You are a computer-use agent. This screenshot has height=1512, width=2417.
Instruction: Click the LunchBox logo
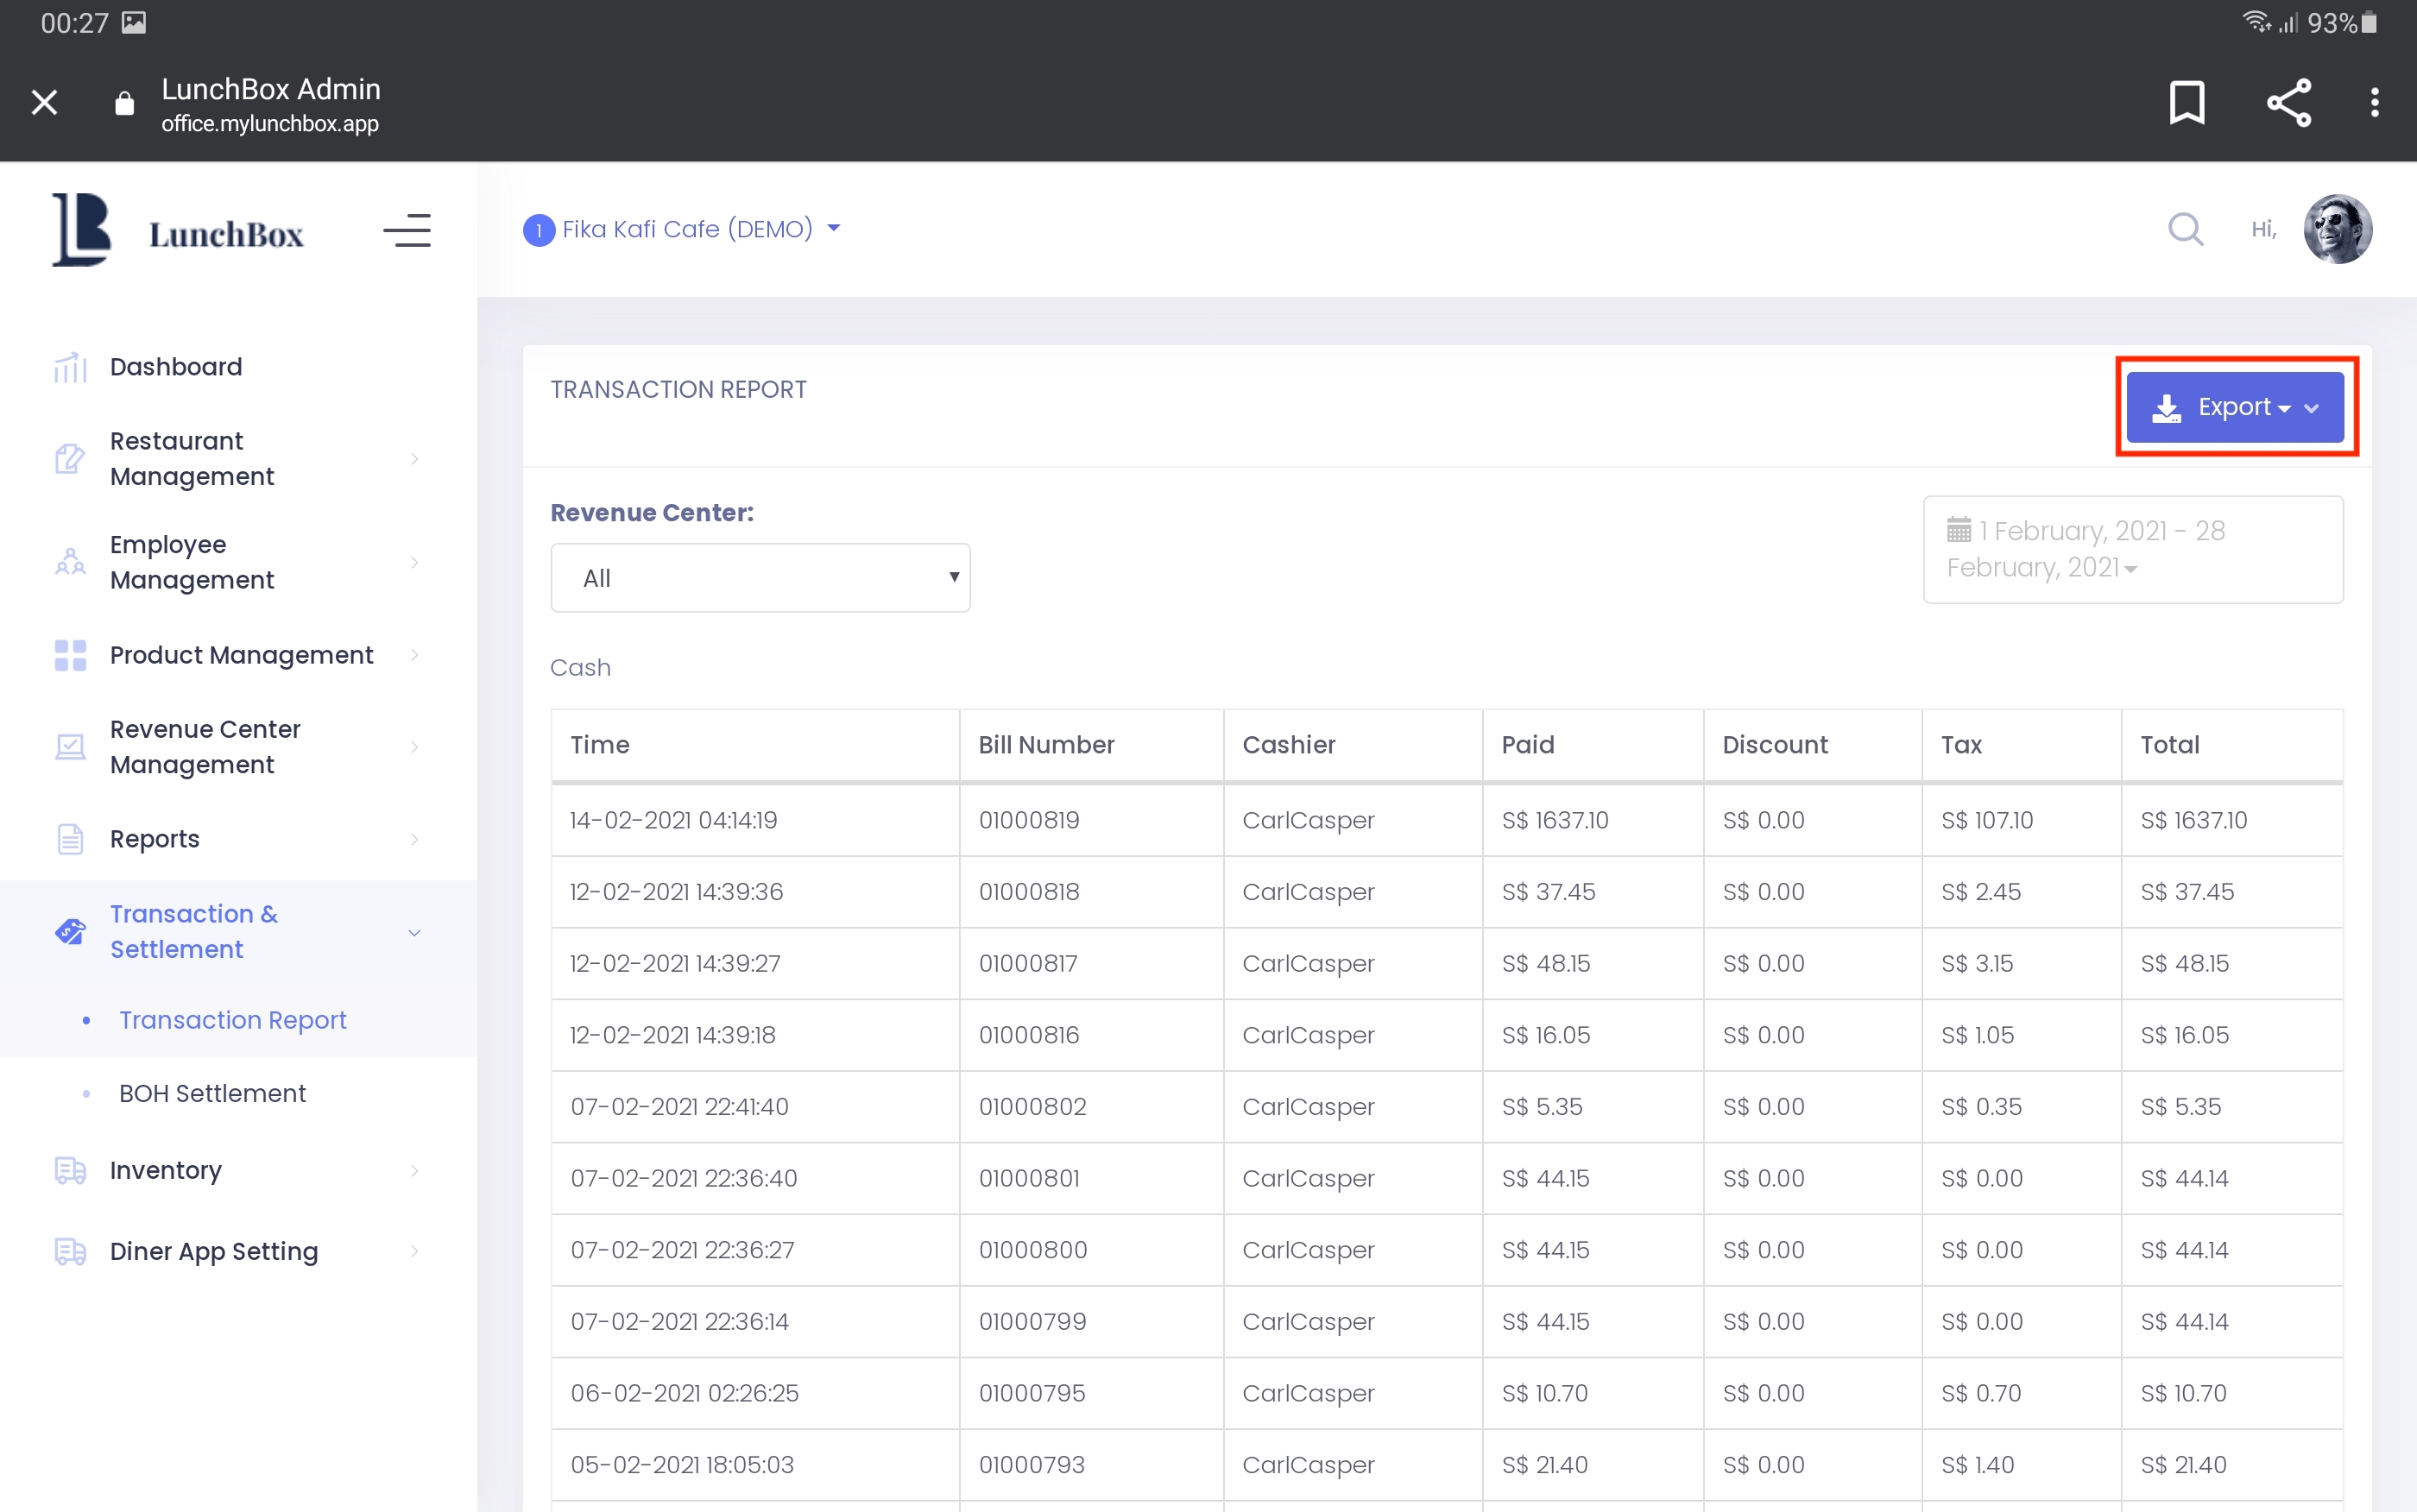coord(178,231)
